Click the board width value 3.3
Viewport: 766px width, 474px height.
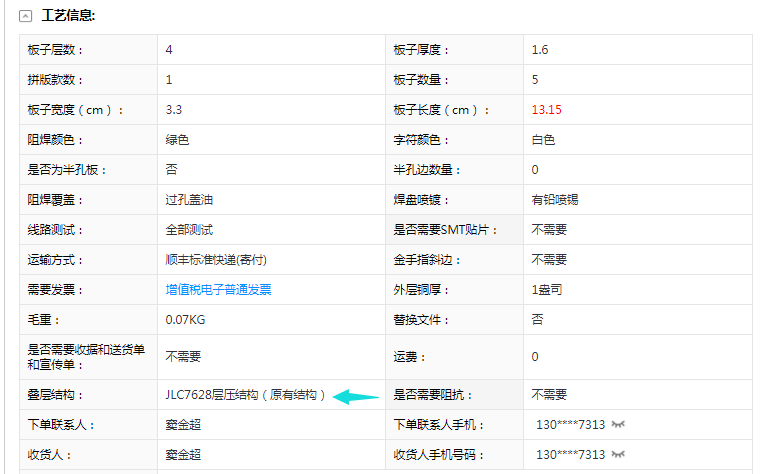[x=174, y=109]
